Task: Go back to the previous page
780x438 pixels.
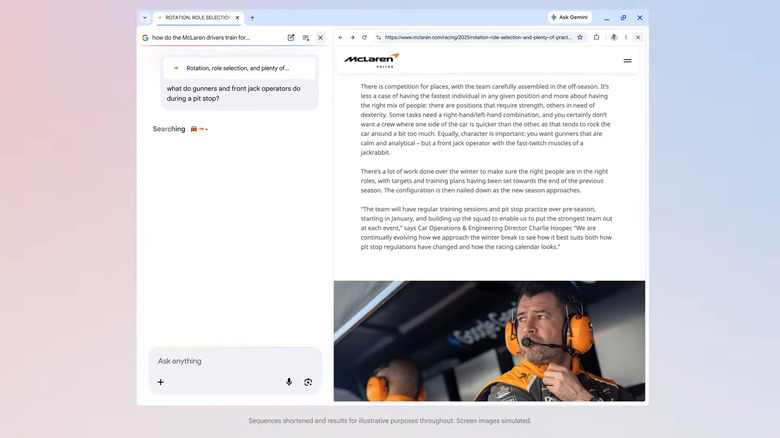Action: tap(341, 37)
